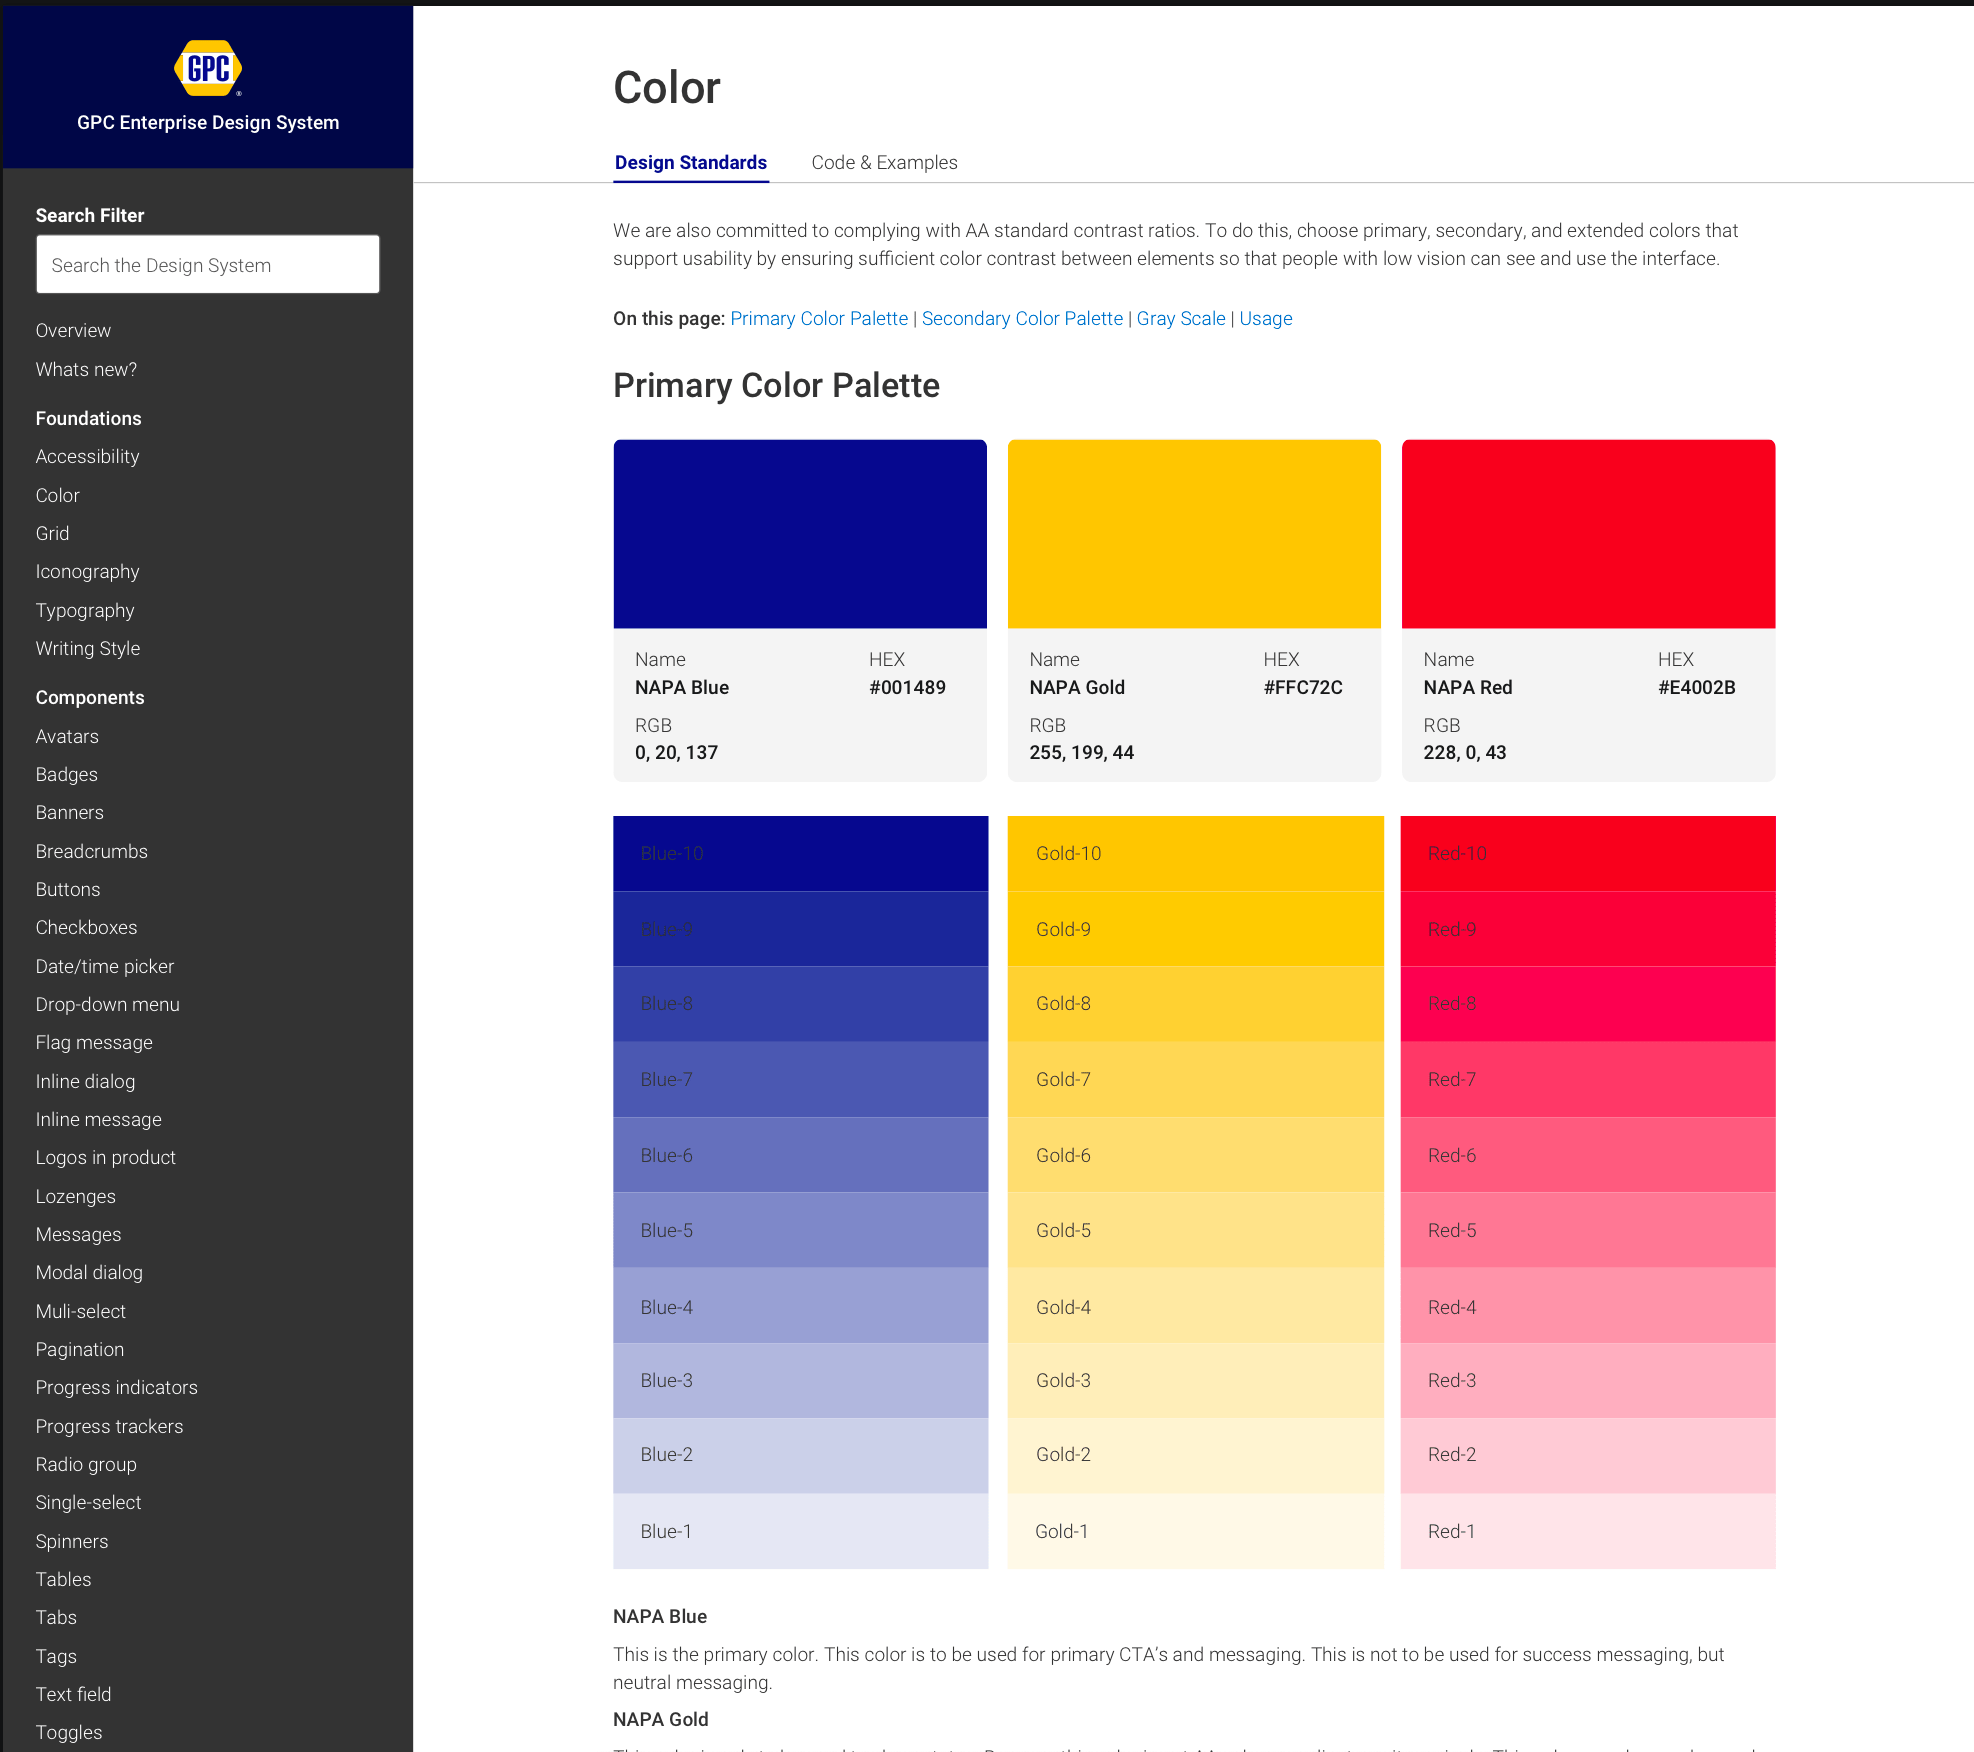Select the Gold-10 shade swatch
This screenshot has width=1974, height=1752.
click(x=1195, y=854)
